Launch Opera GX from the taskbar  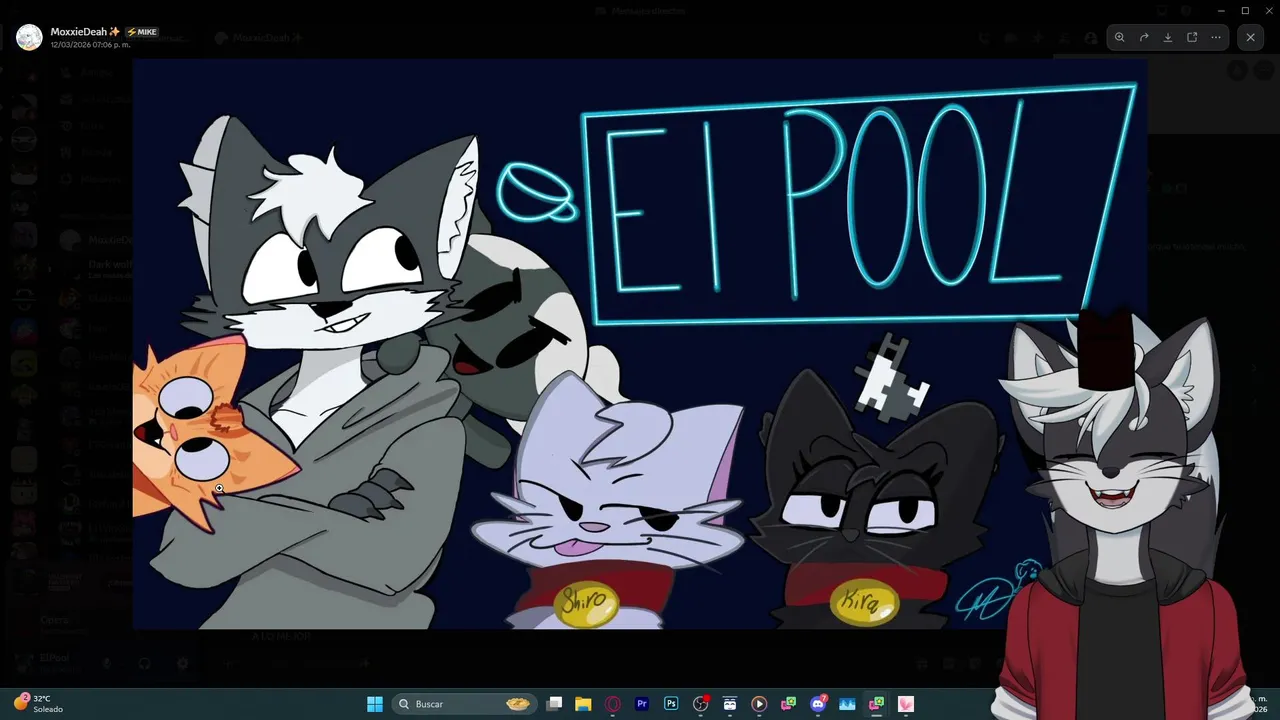(x=613, y=704)
